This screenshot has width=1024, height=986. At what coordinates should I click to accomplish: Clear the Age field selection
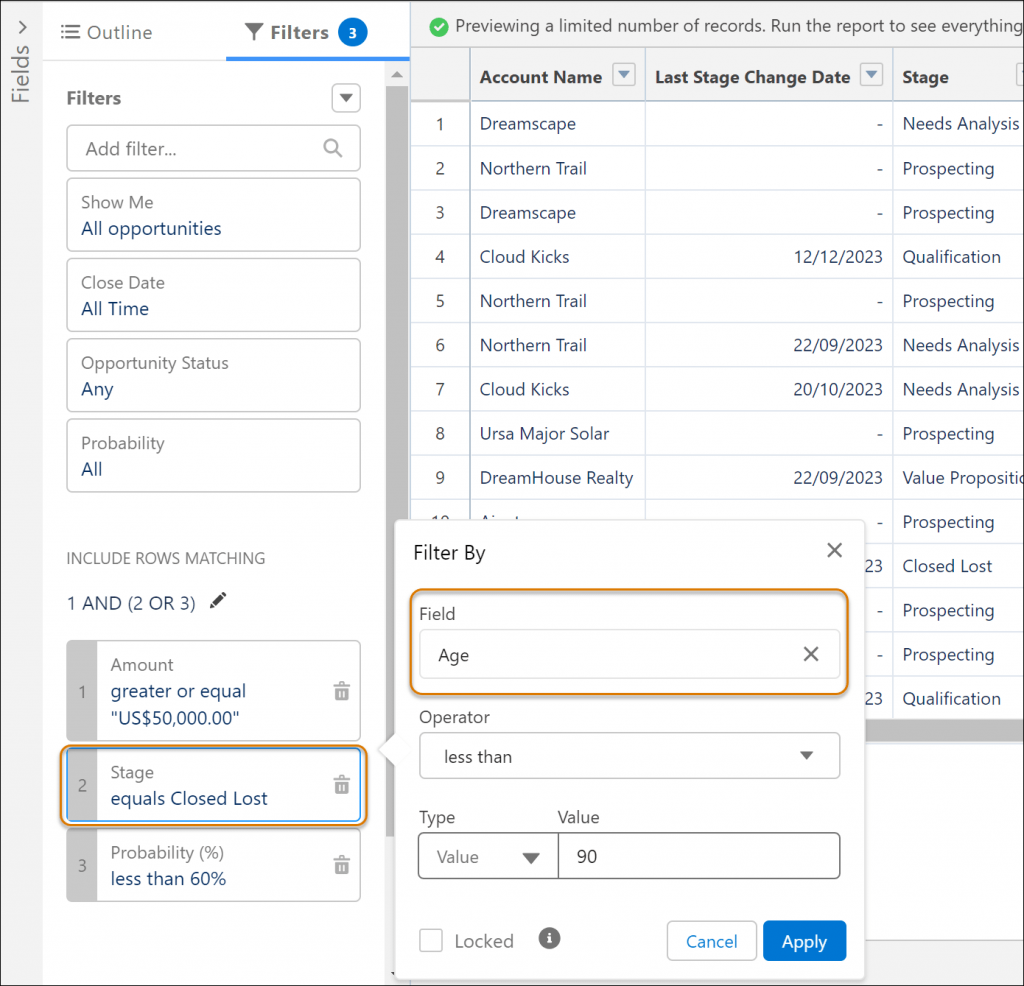point(811,655)
